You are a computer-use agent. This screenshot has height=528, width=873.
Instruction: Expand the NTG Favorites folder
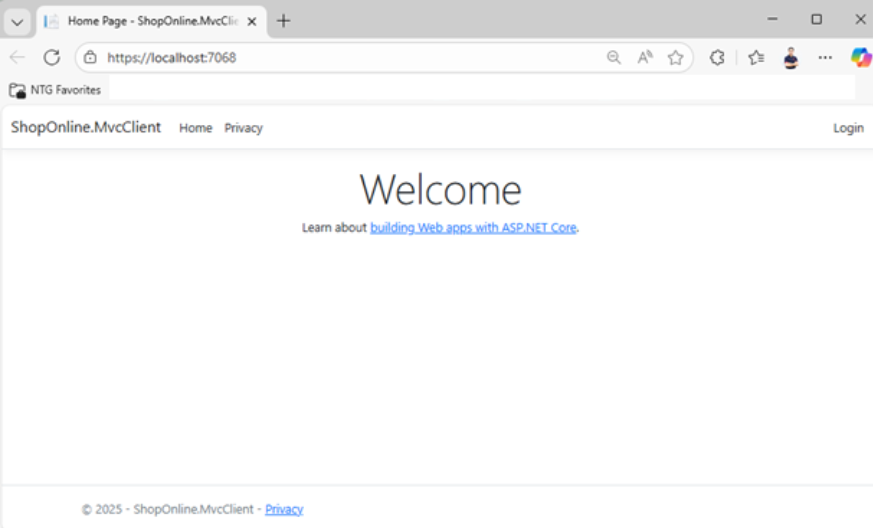(x=55, y=90)
